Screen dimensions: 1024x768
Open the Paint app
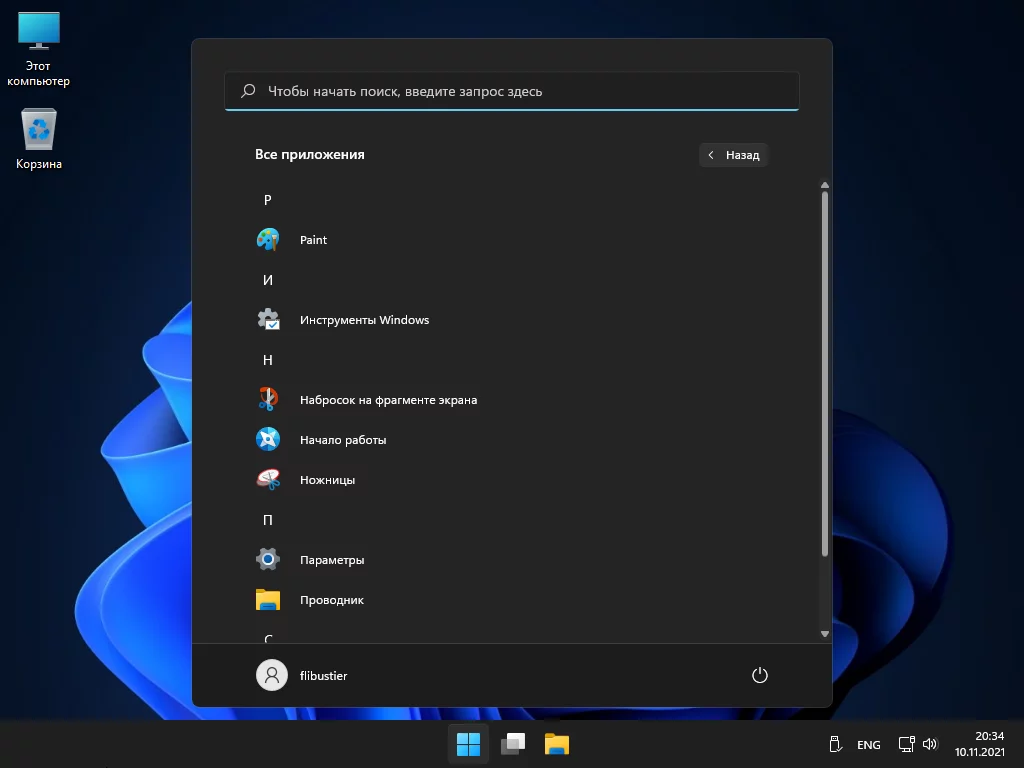[x=313, y=240]
